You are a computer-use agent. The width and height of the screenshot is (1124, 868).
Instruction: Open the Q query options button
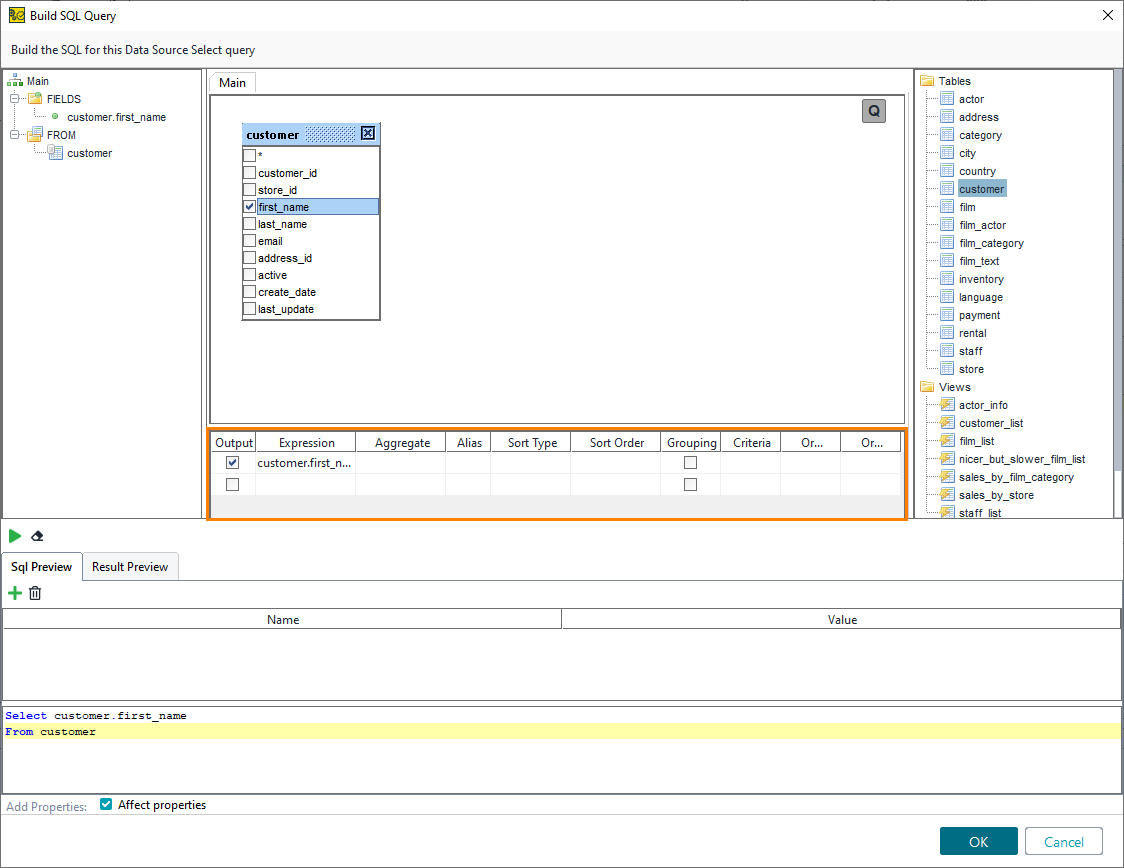873,111
